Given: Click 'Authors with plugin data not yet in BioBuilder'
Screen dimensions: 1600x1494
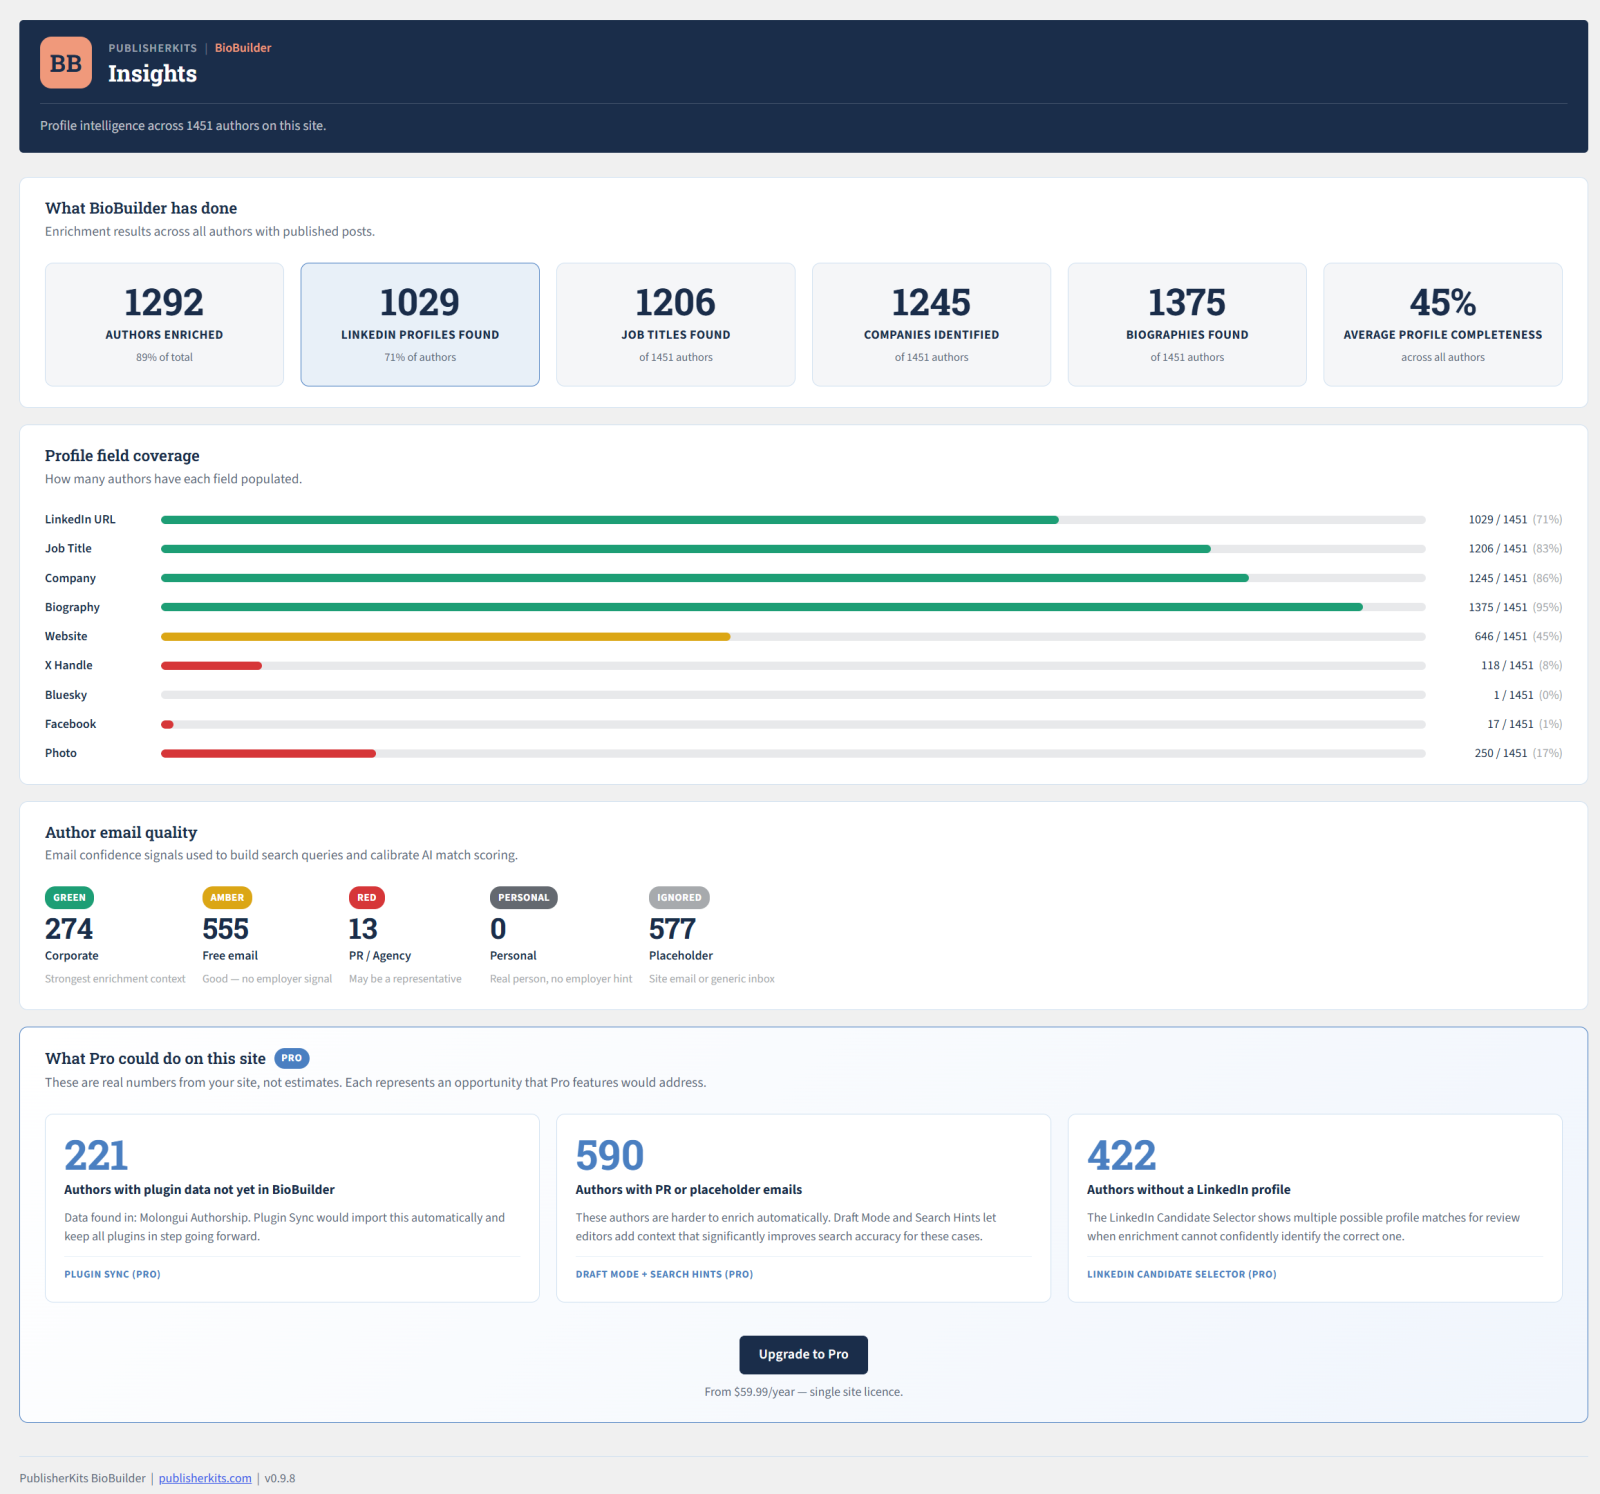Looking at the screenshot, I should point(199,1190).
